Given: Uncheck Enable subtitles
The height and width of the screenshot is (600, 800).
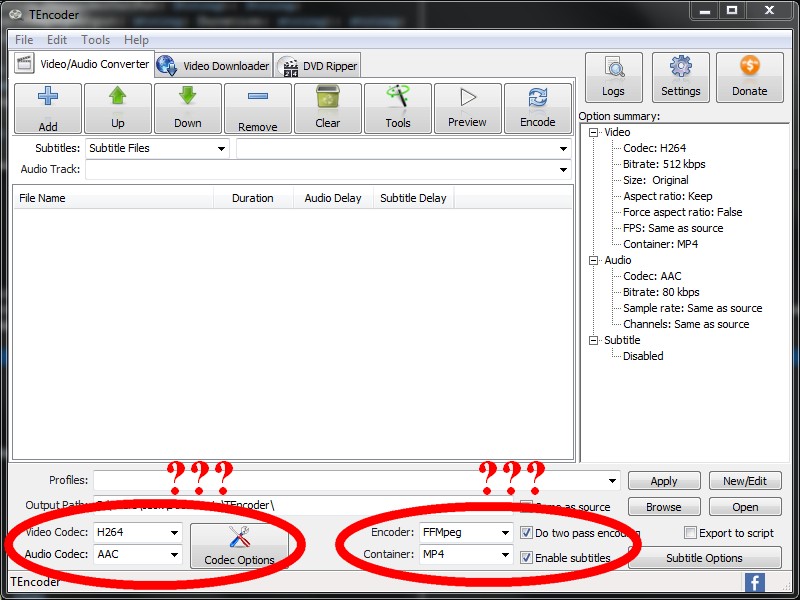Looking at the screenshot, I should coord(526,557).
